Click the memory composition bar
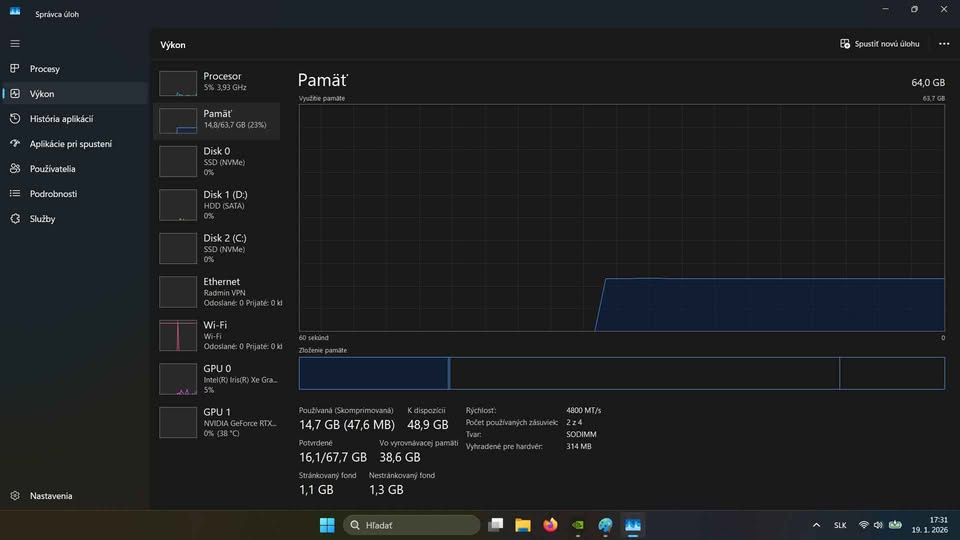Image resolution: width=960 pixels, height=540 pixels. click(621, 373)
